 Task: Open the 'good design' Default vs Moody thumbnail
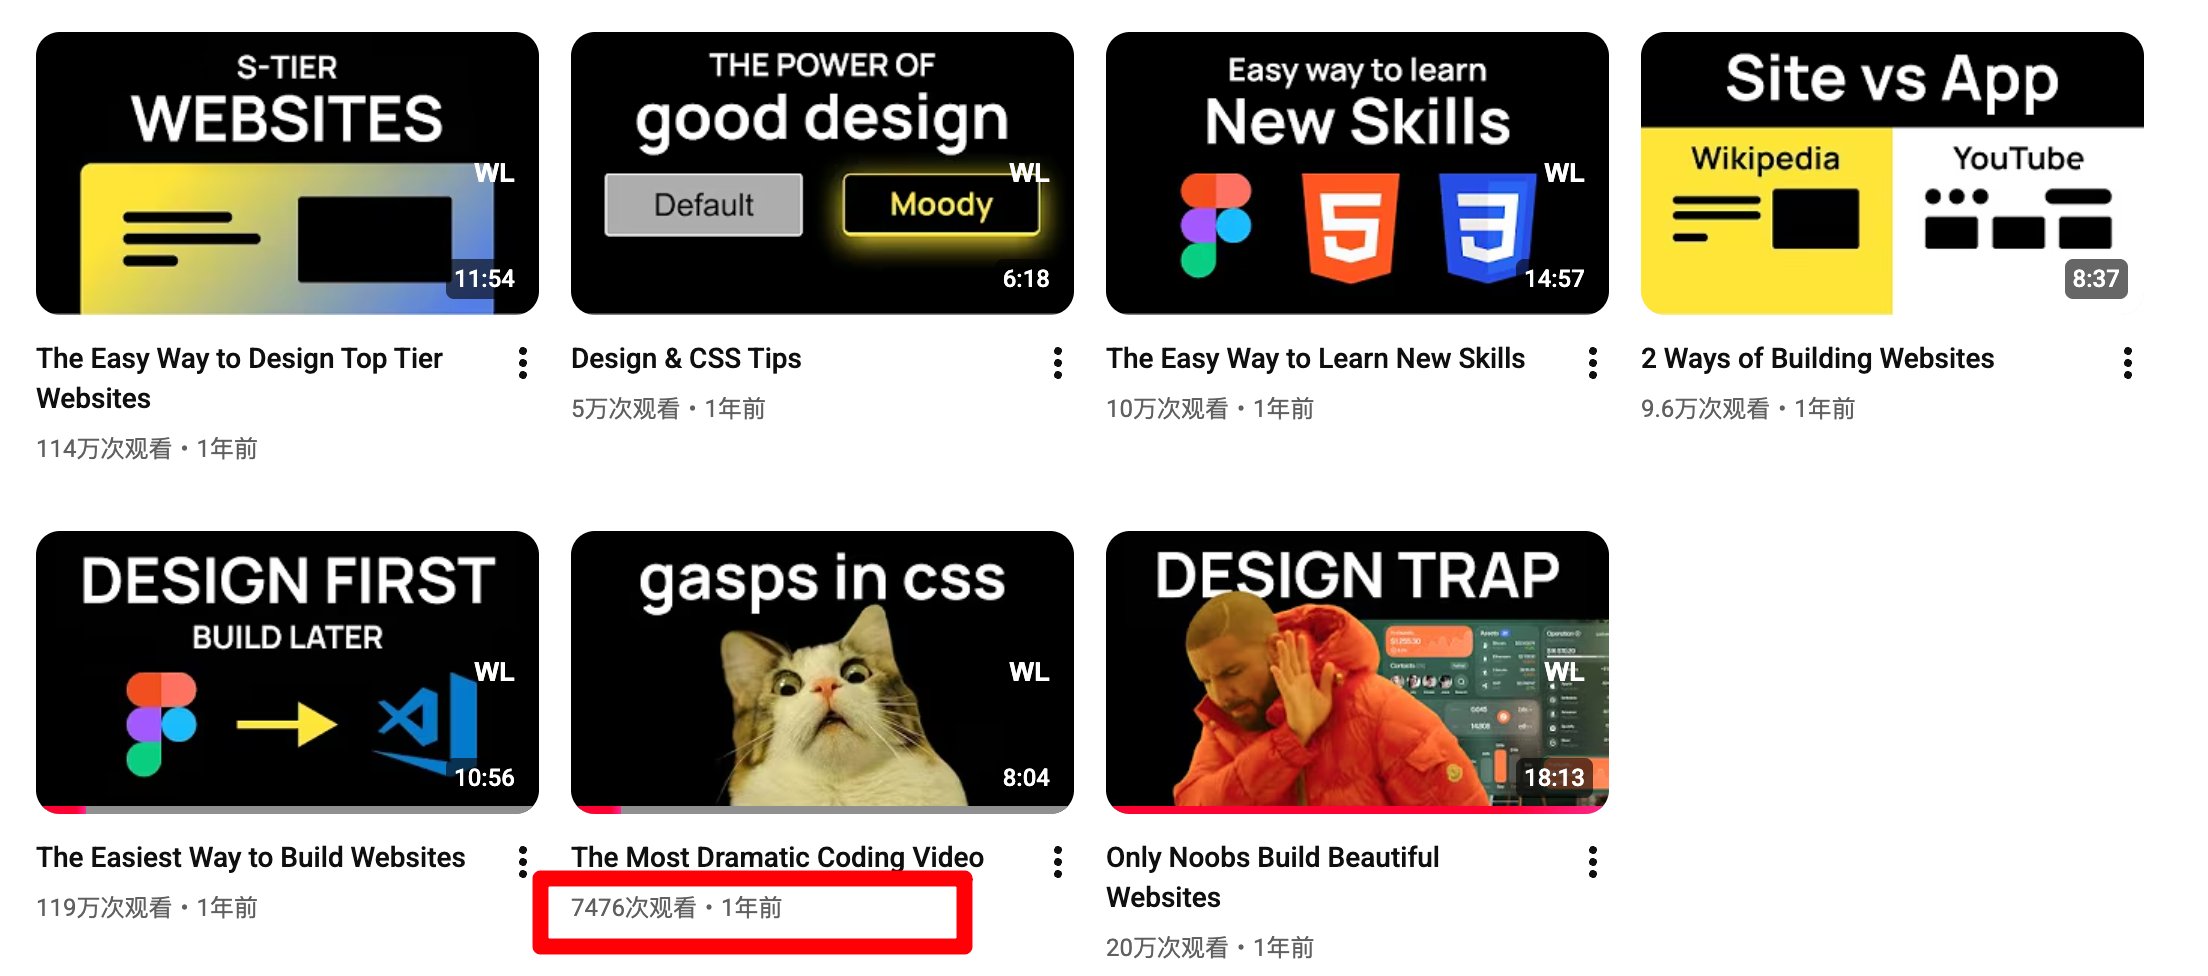point(822,173)
